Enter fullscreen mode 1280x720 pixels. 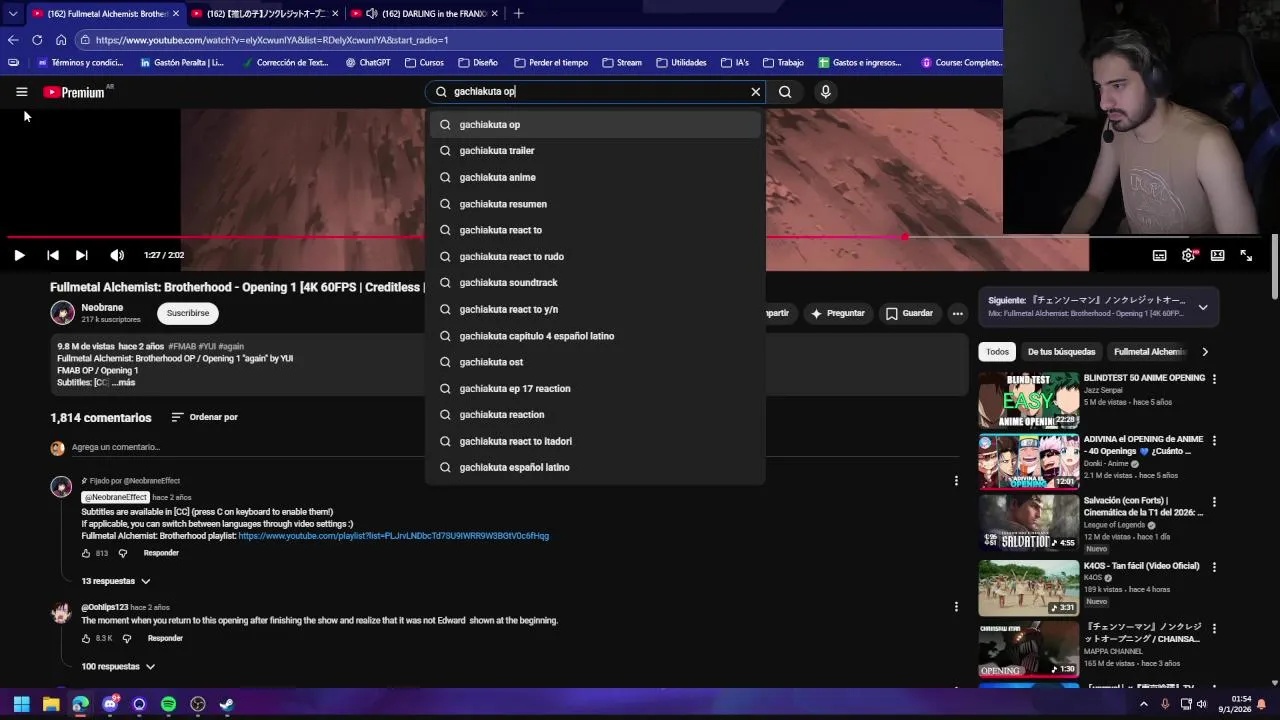[x=1246, y=255]
